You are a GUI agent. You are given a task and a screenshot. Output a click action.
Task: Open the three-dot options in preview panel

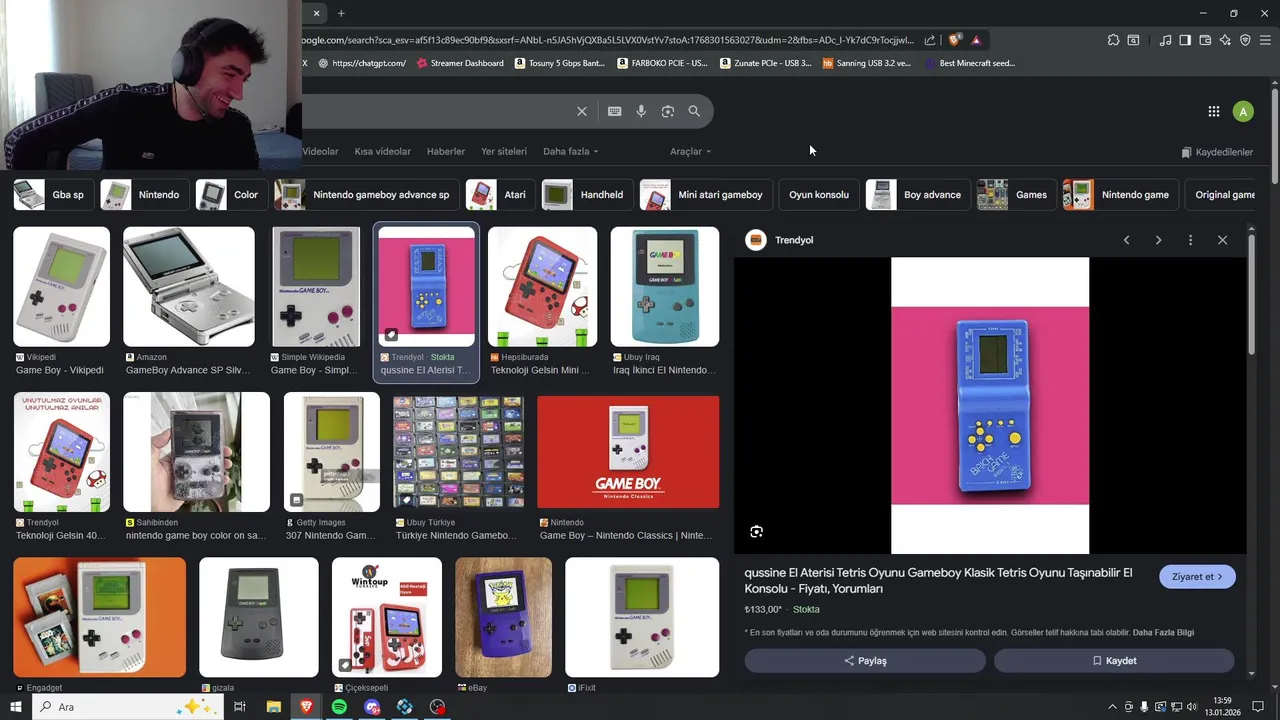(1190, 240)
